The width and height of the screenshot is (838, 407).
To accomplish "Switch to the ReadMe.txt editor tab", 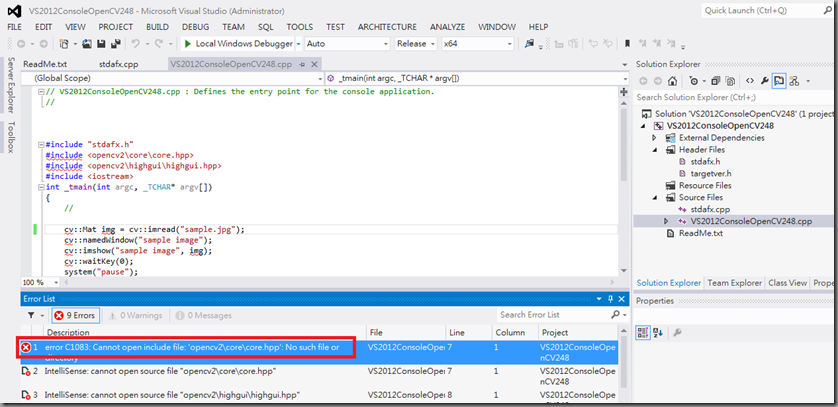I will click(x=45, y=64).
